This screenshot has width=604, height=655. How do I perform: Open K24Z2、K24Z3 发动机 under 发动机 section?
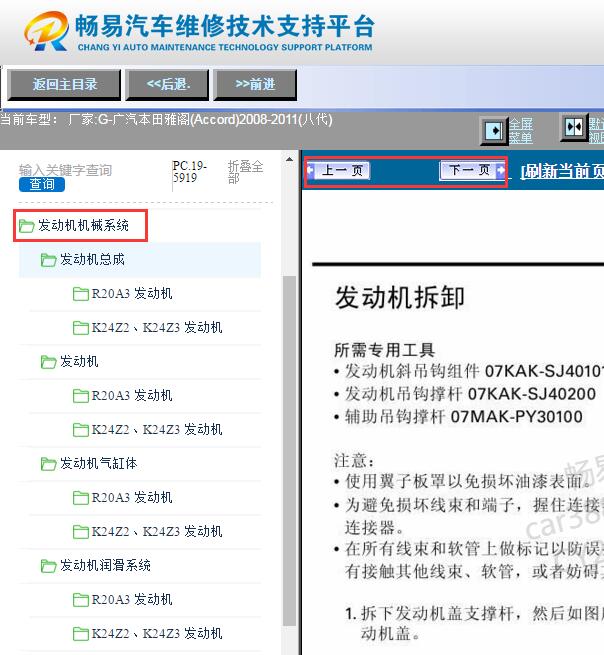(157, 429)
